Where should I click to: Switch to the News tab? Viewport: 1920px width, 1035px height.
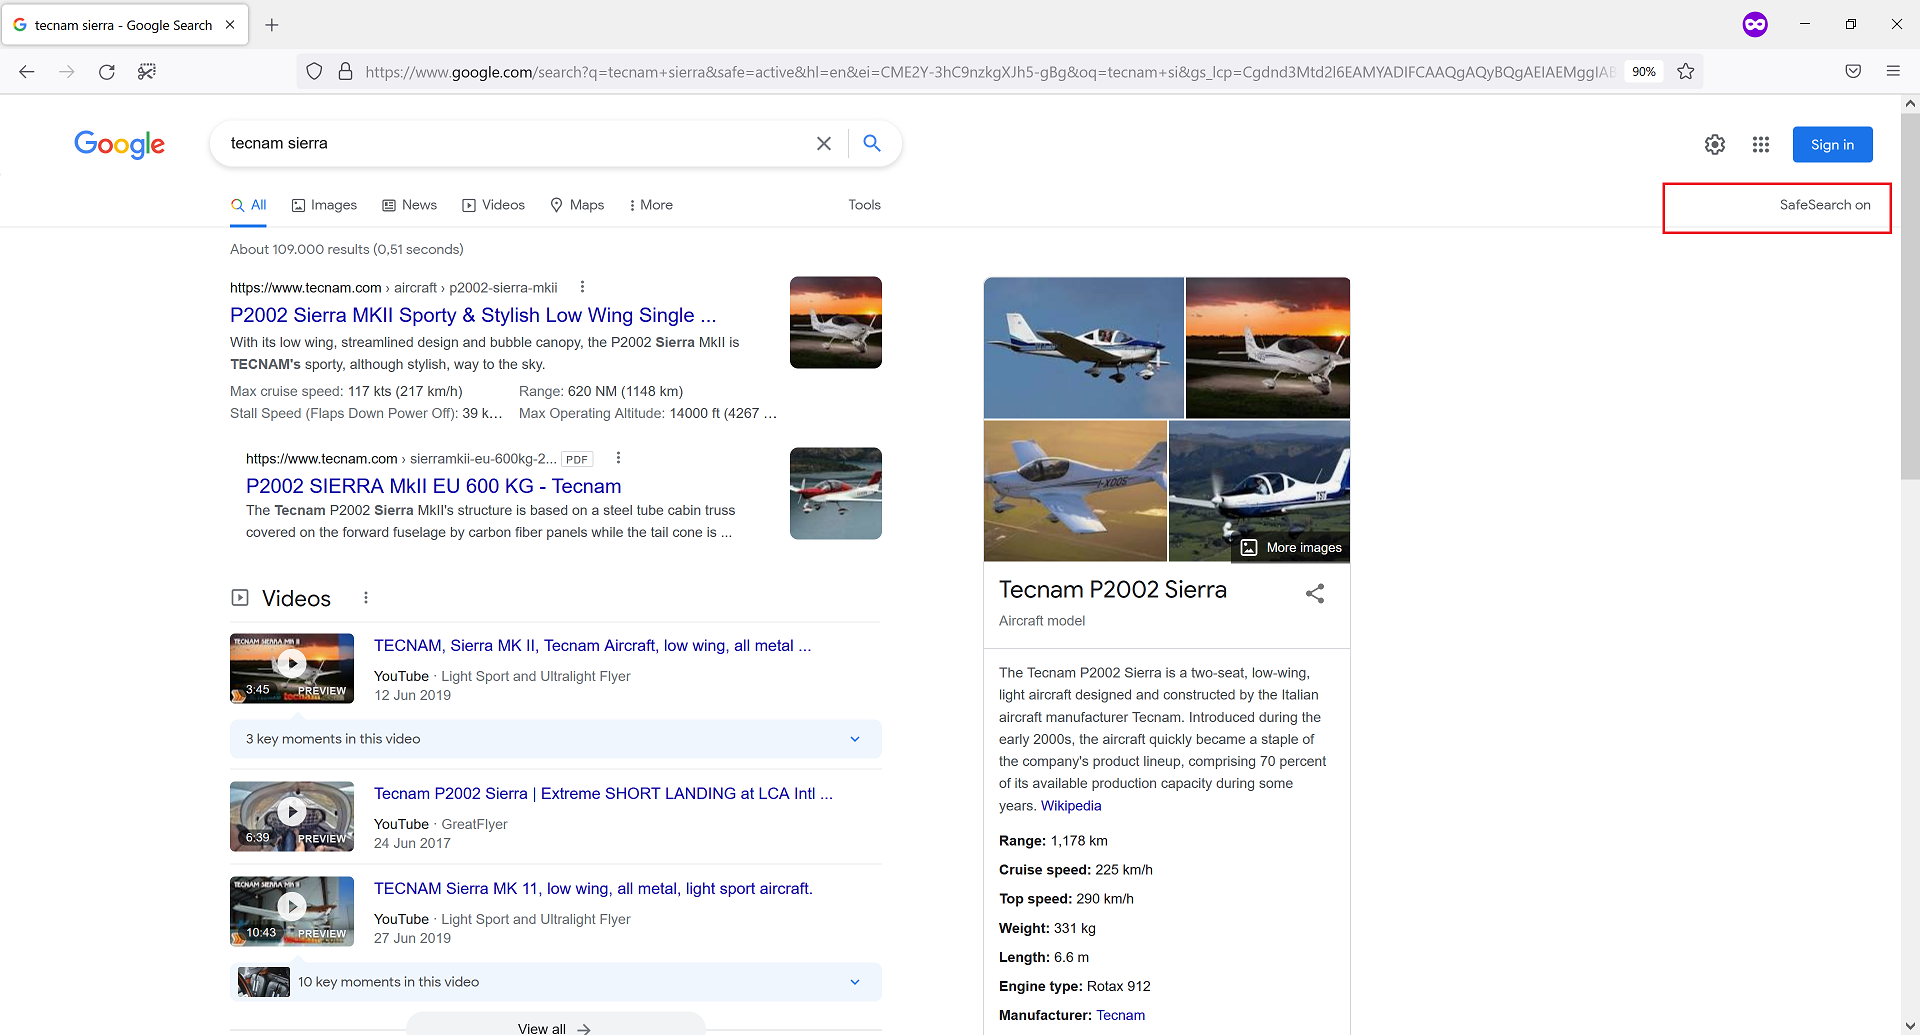coord(410,205)
